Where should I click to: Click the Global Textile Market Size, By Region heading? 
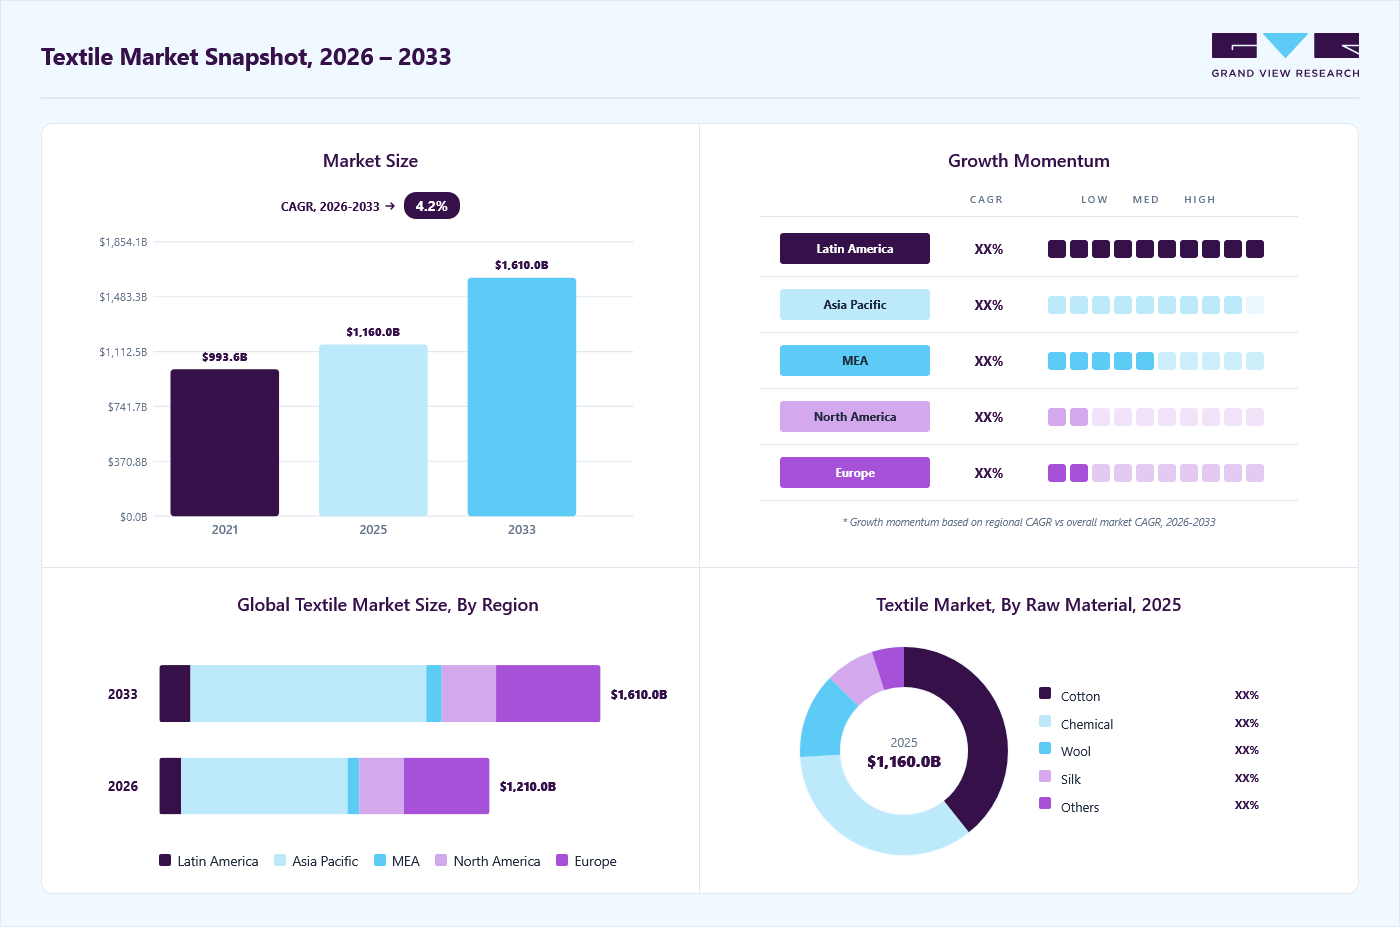[388, 605]
